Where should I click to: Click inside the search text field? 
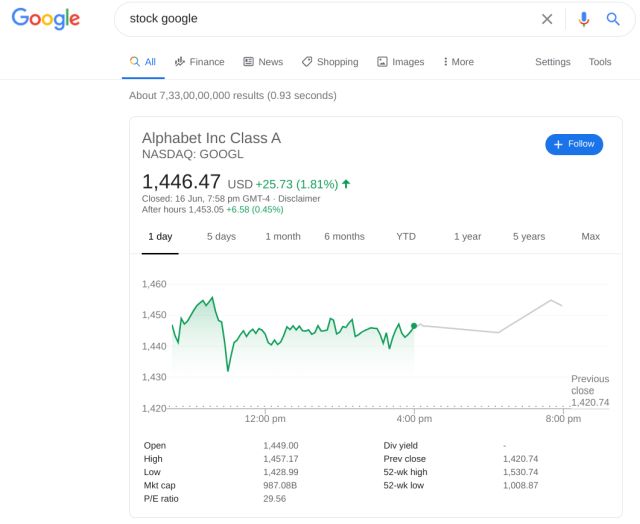327,19
